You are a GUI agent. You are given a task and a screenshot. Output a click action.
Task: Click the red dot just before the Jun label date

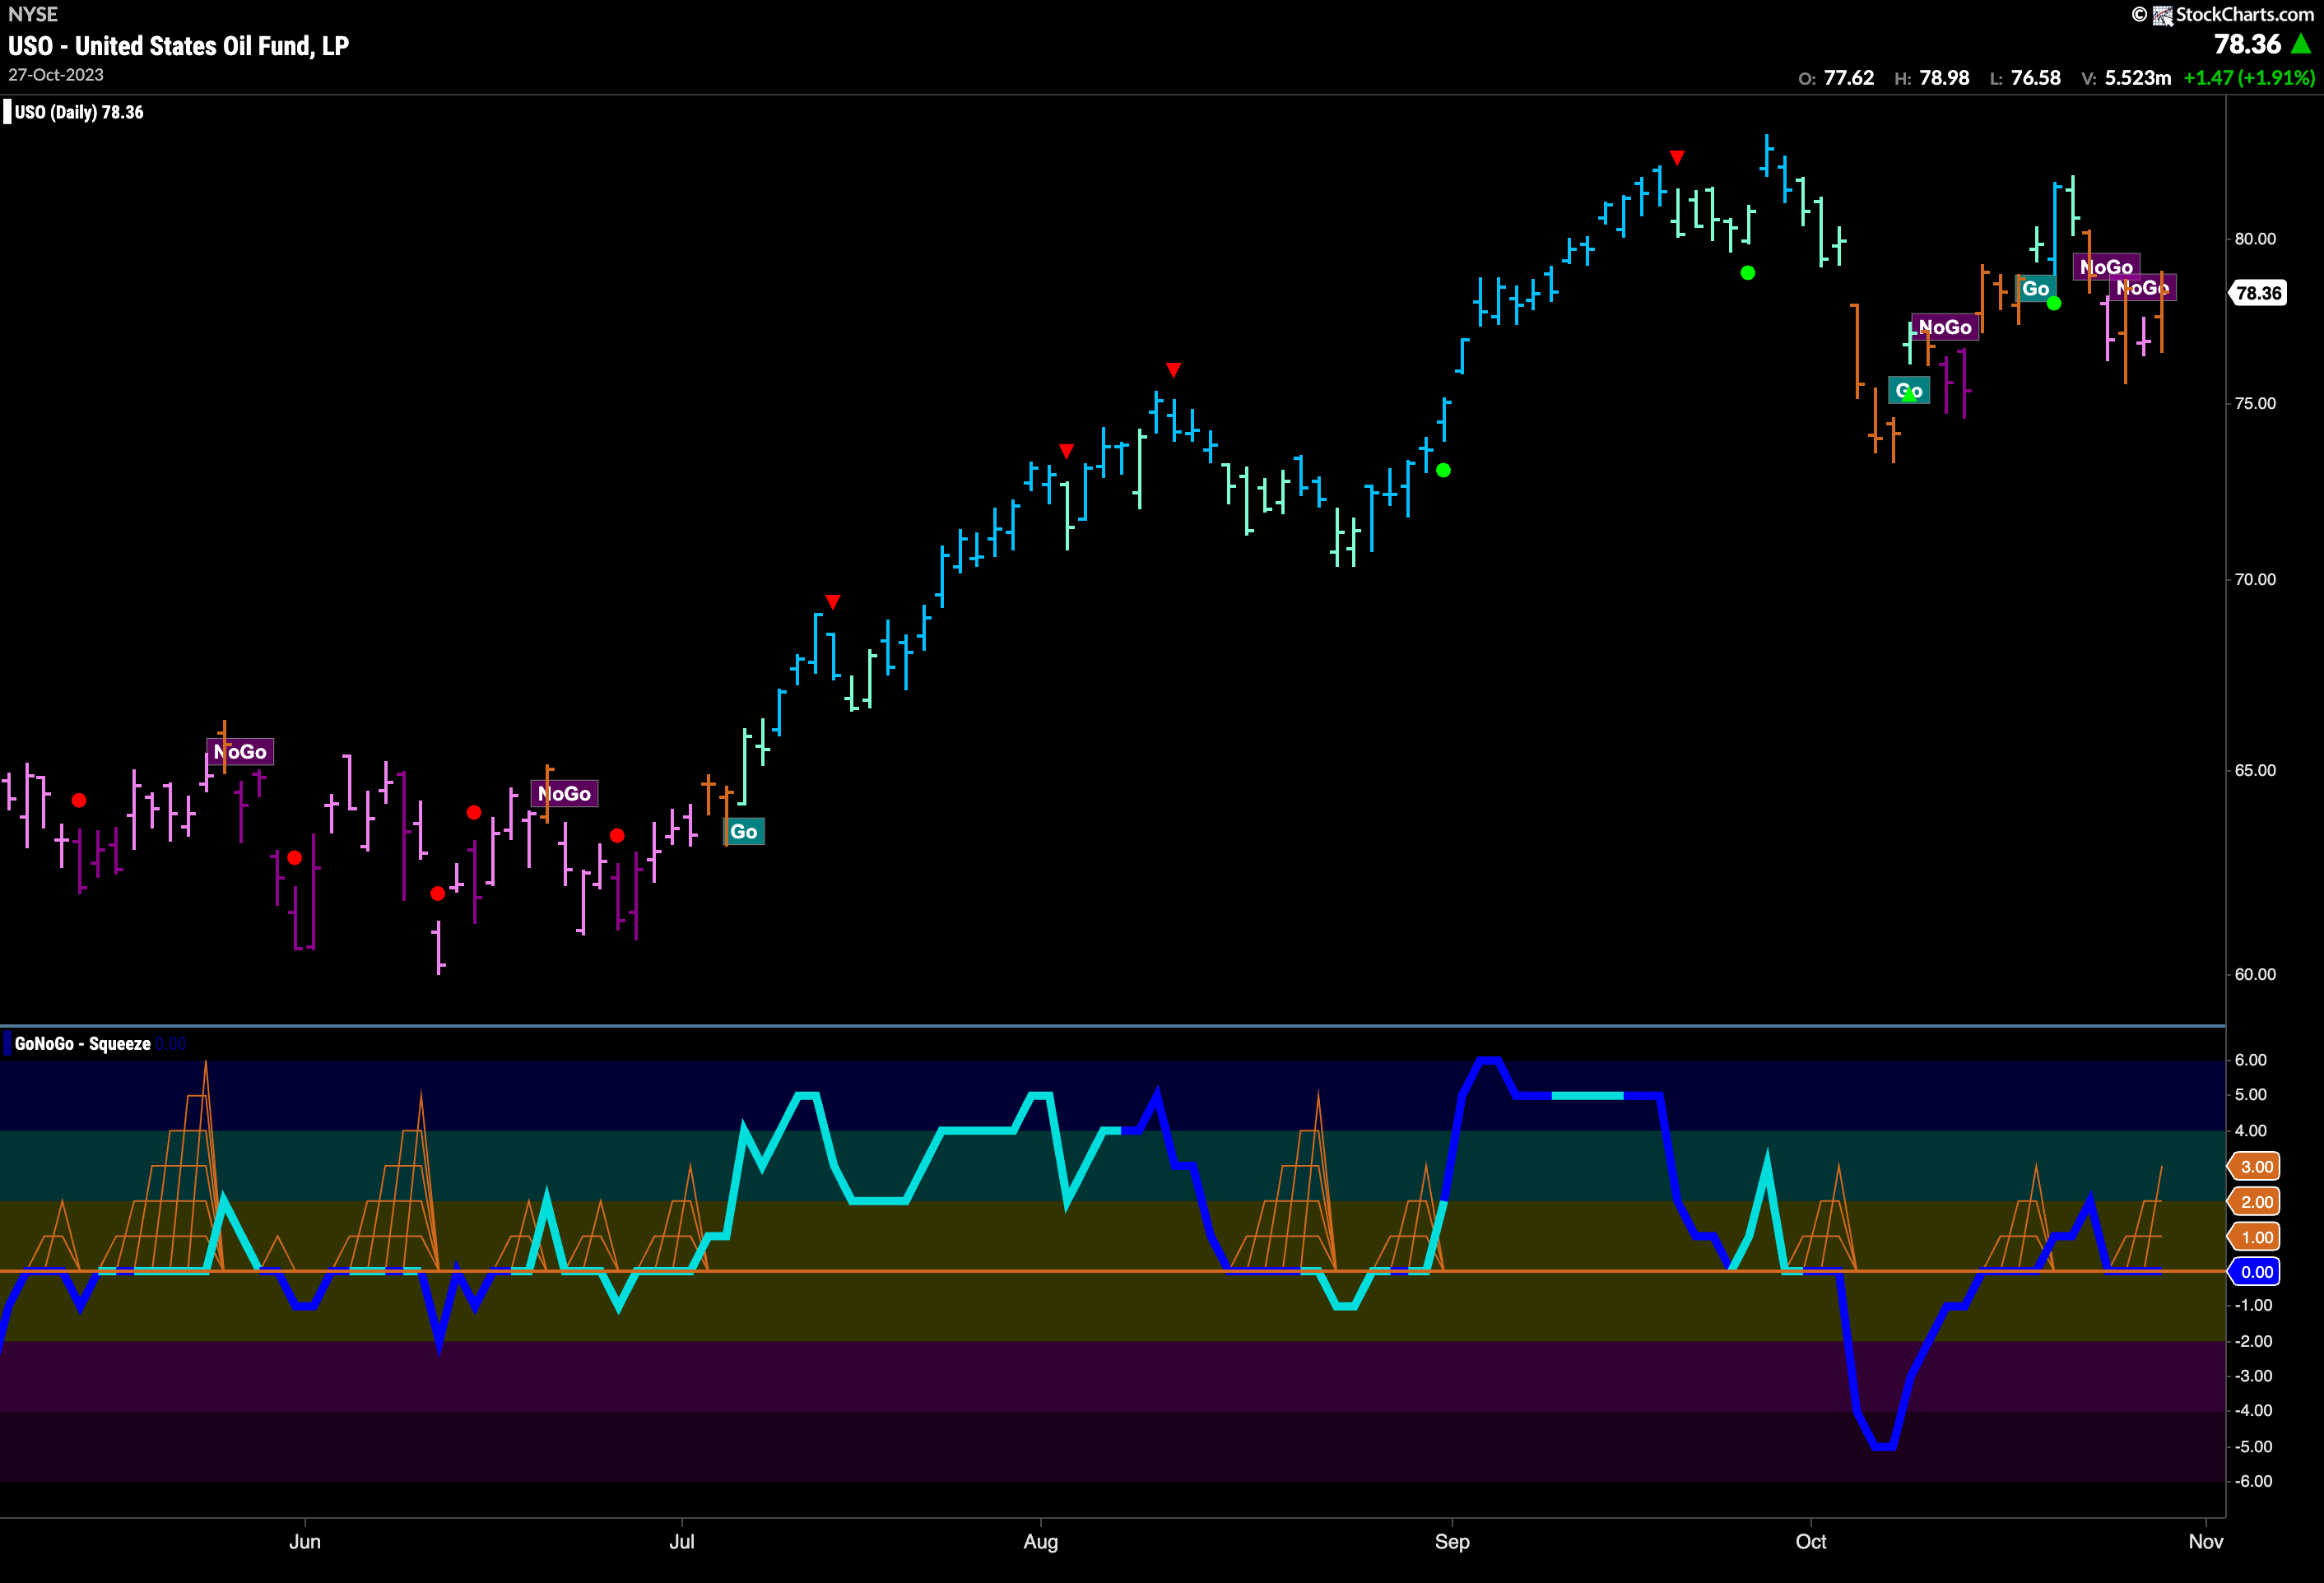(x=294, y=858)
